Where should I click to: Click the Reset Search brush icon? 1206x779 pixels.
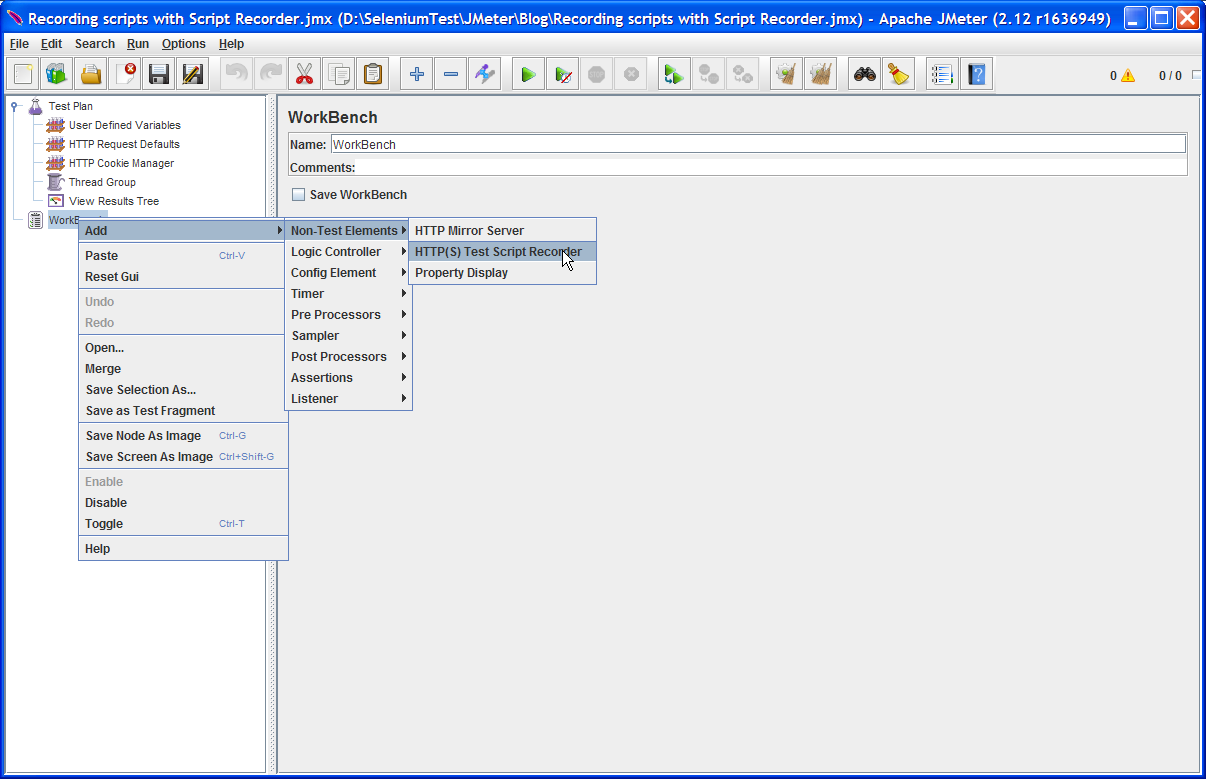click(899, 74)
